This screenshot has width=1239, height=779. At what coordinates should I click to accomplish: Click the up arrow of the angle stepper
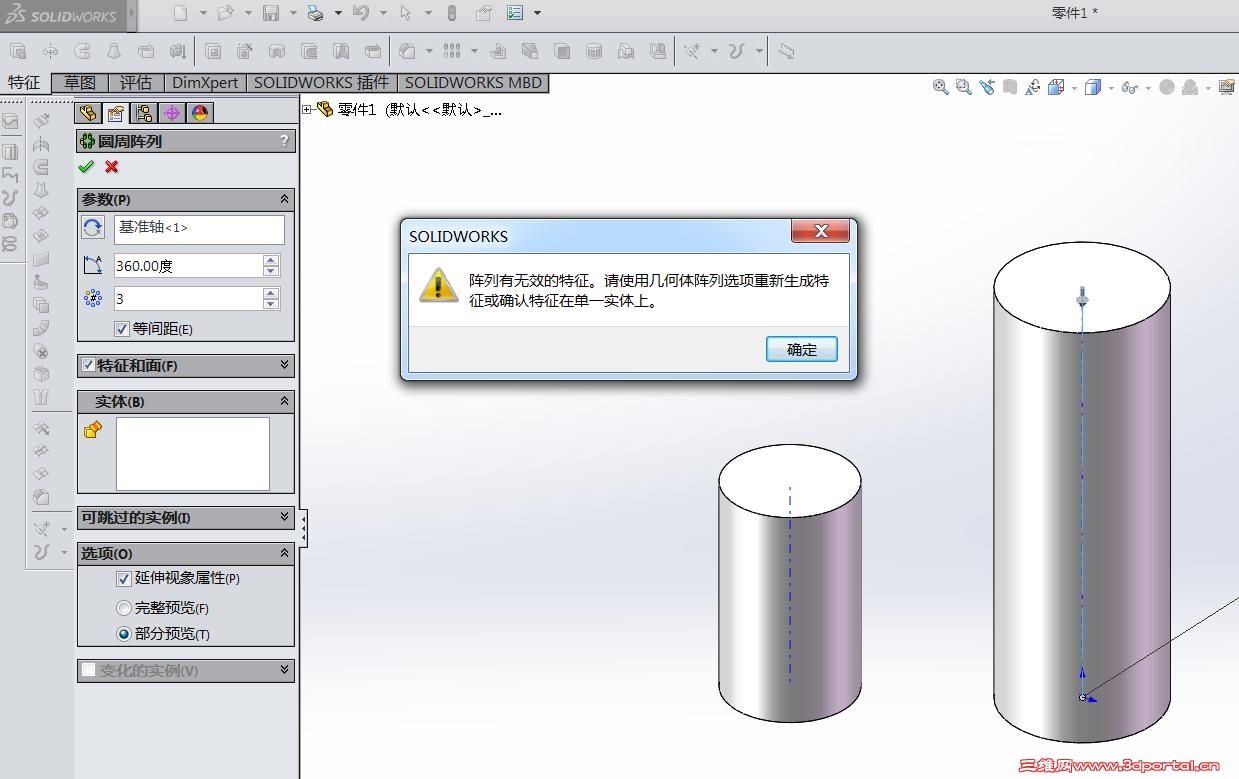coord(271,260)
